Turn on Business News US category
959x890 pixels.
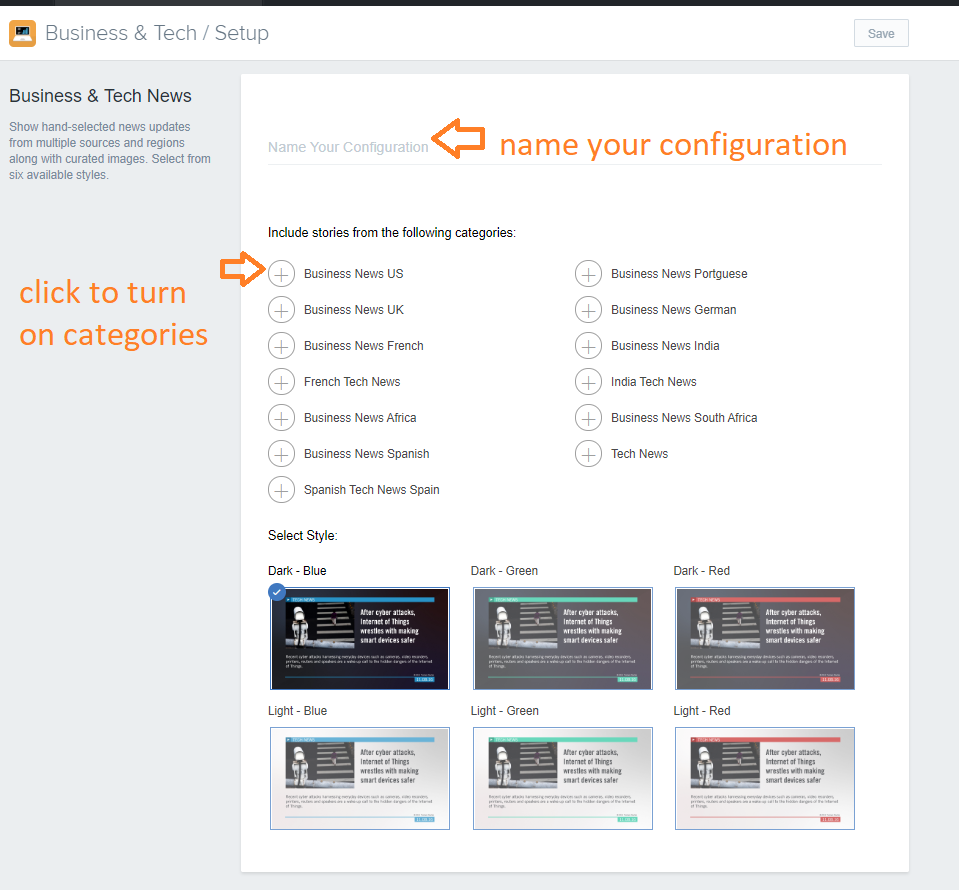[281, 274]
